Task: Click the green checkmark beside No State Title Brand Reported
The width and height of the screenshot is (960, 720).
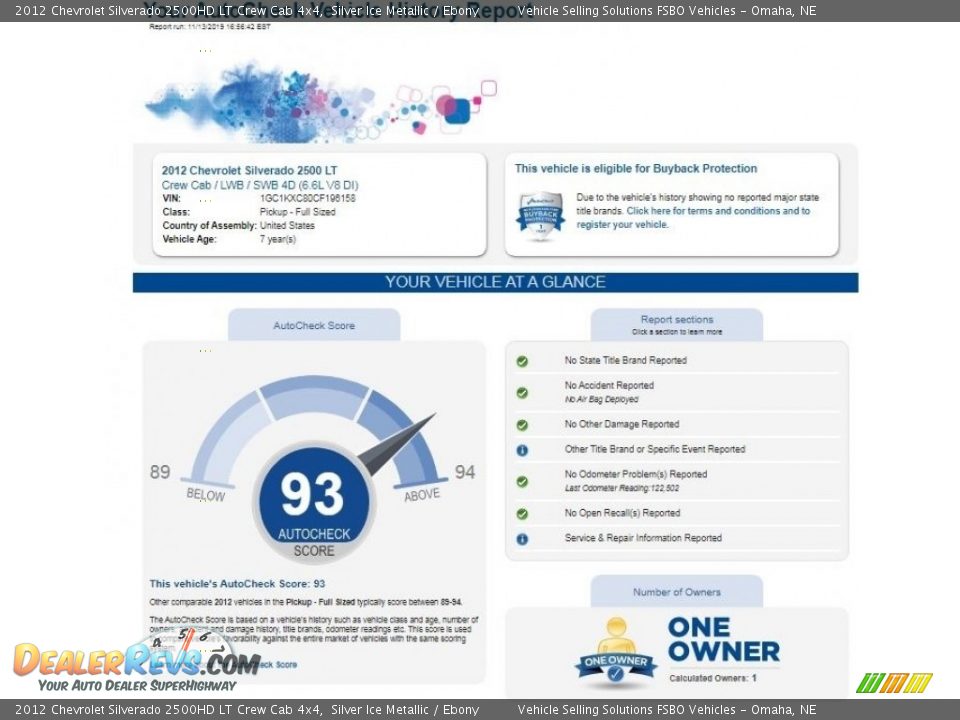Action: point(522,361)
